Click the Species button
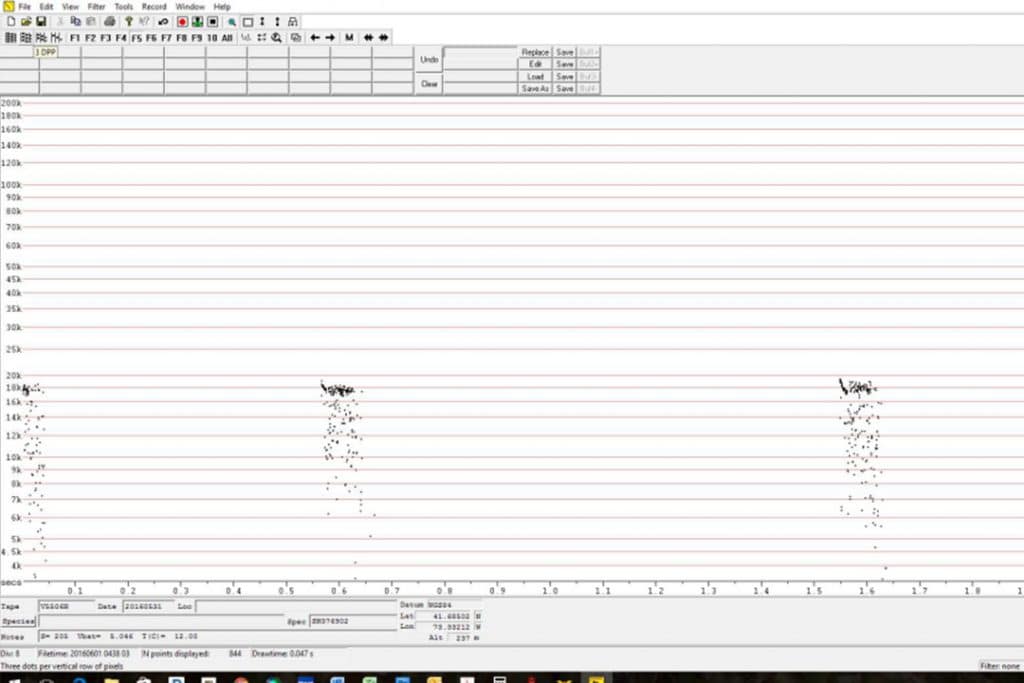 (x=18, y=622)
